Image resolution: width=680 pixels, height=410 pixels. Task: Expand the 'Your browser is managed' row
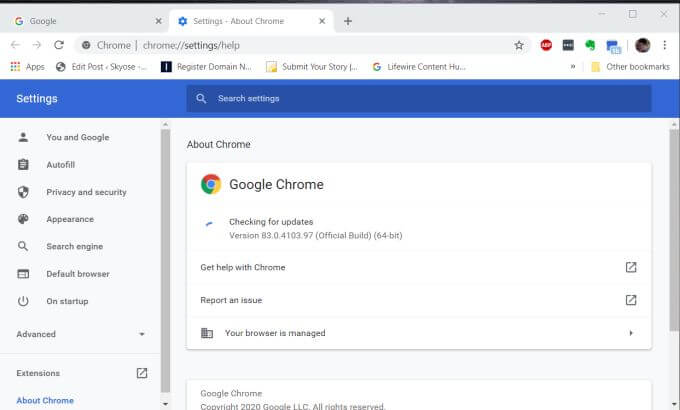click(x=418, y=333)
